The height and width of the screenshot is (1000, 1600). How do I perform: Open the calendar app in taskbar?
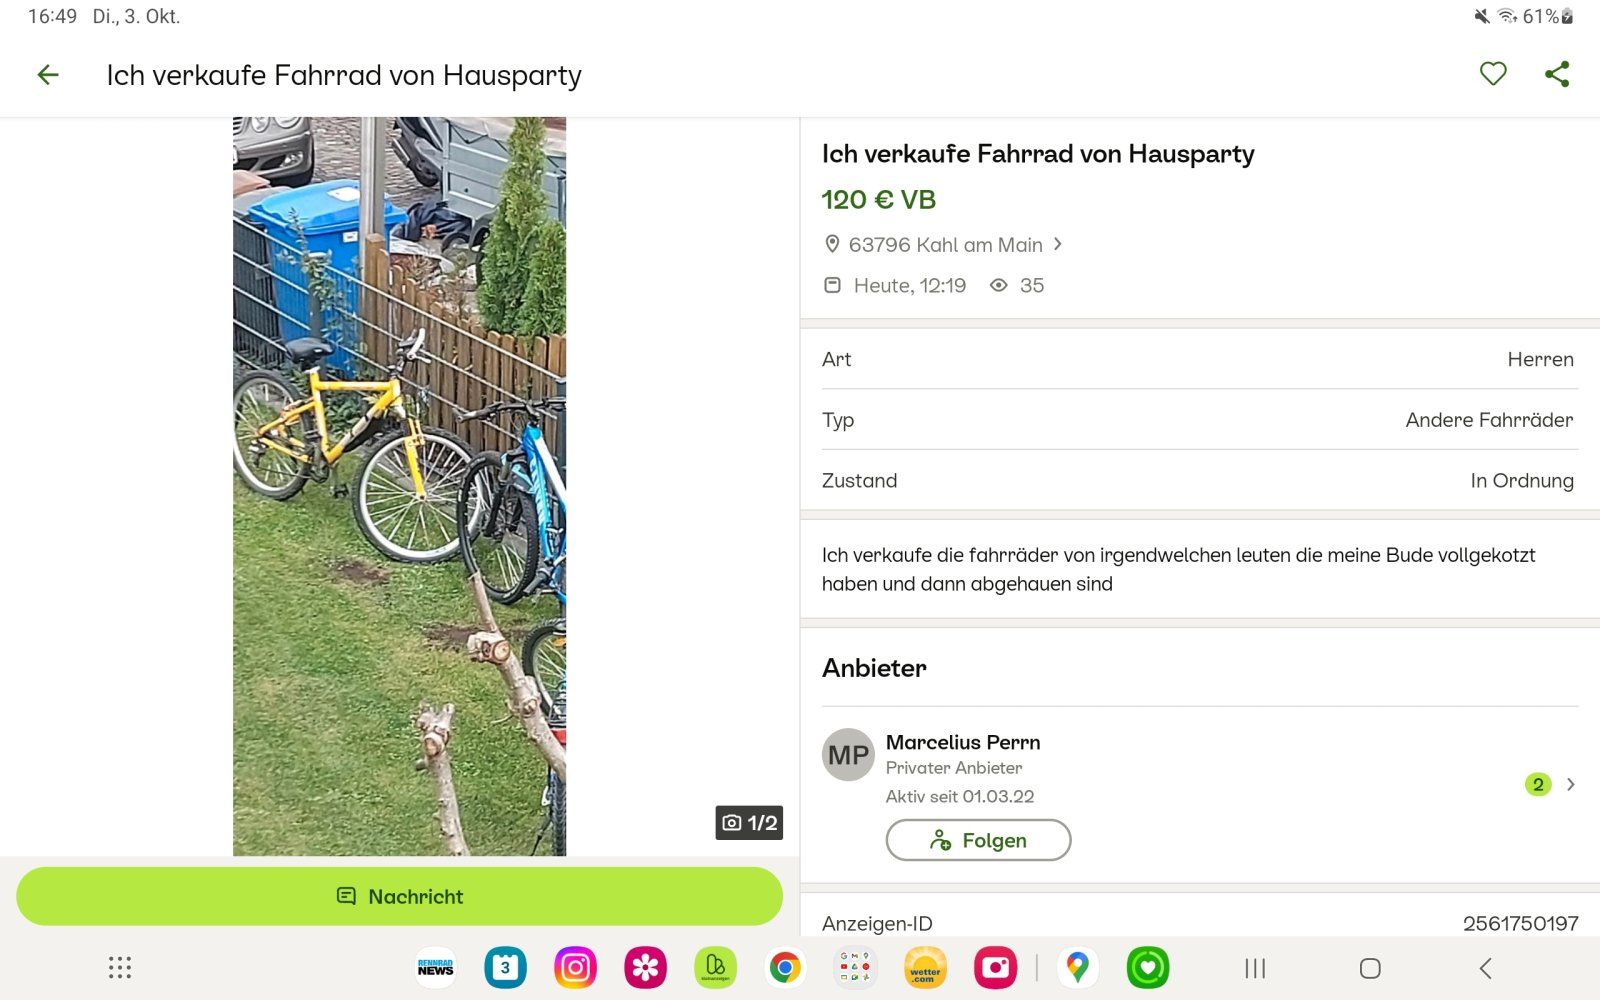[x=506, y=968]
